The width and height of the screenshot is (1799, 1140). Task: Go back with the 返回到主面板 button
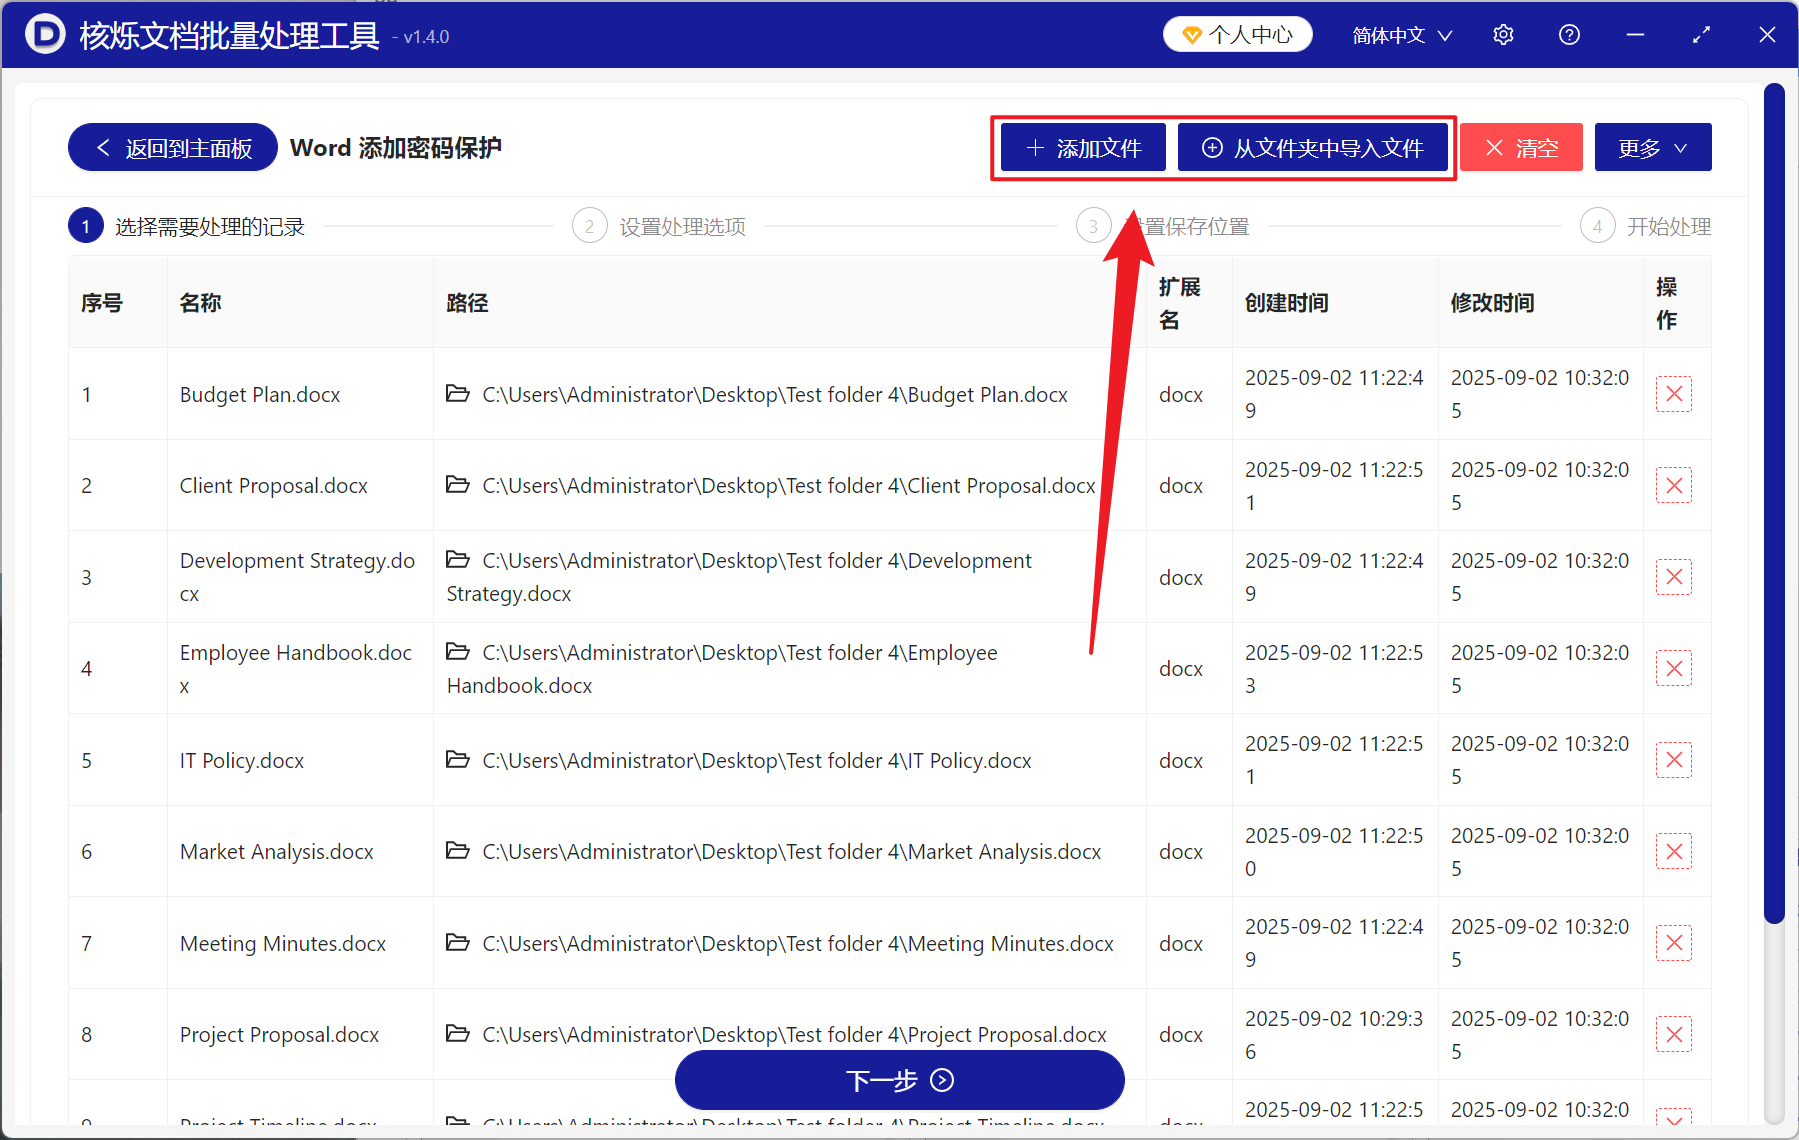tap(171, 147)
